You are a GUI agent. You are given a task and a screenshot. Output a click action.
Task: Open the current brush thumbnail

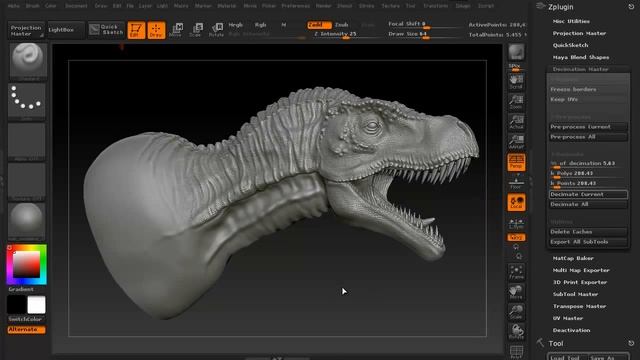pyautogui.click(x=27, y=62)
